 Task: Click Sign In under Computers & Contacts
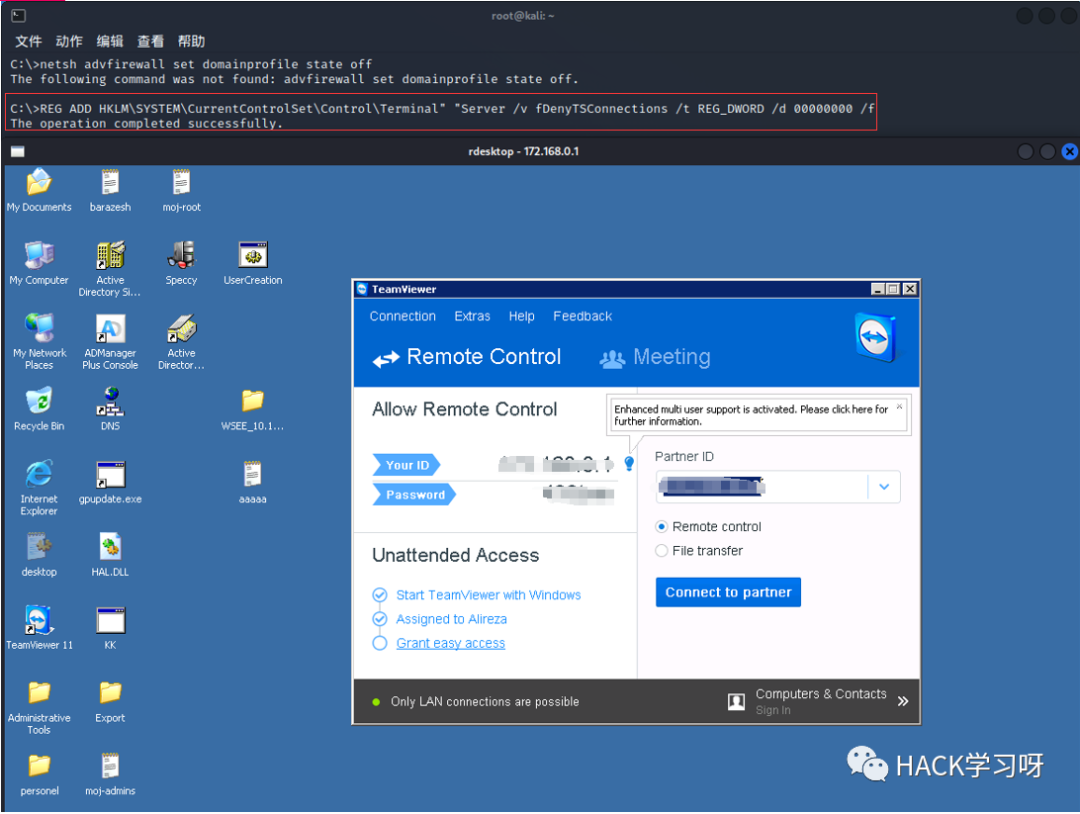click(x=773, y=710)
